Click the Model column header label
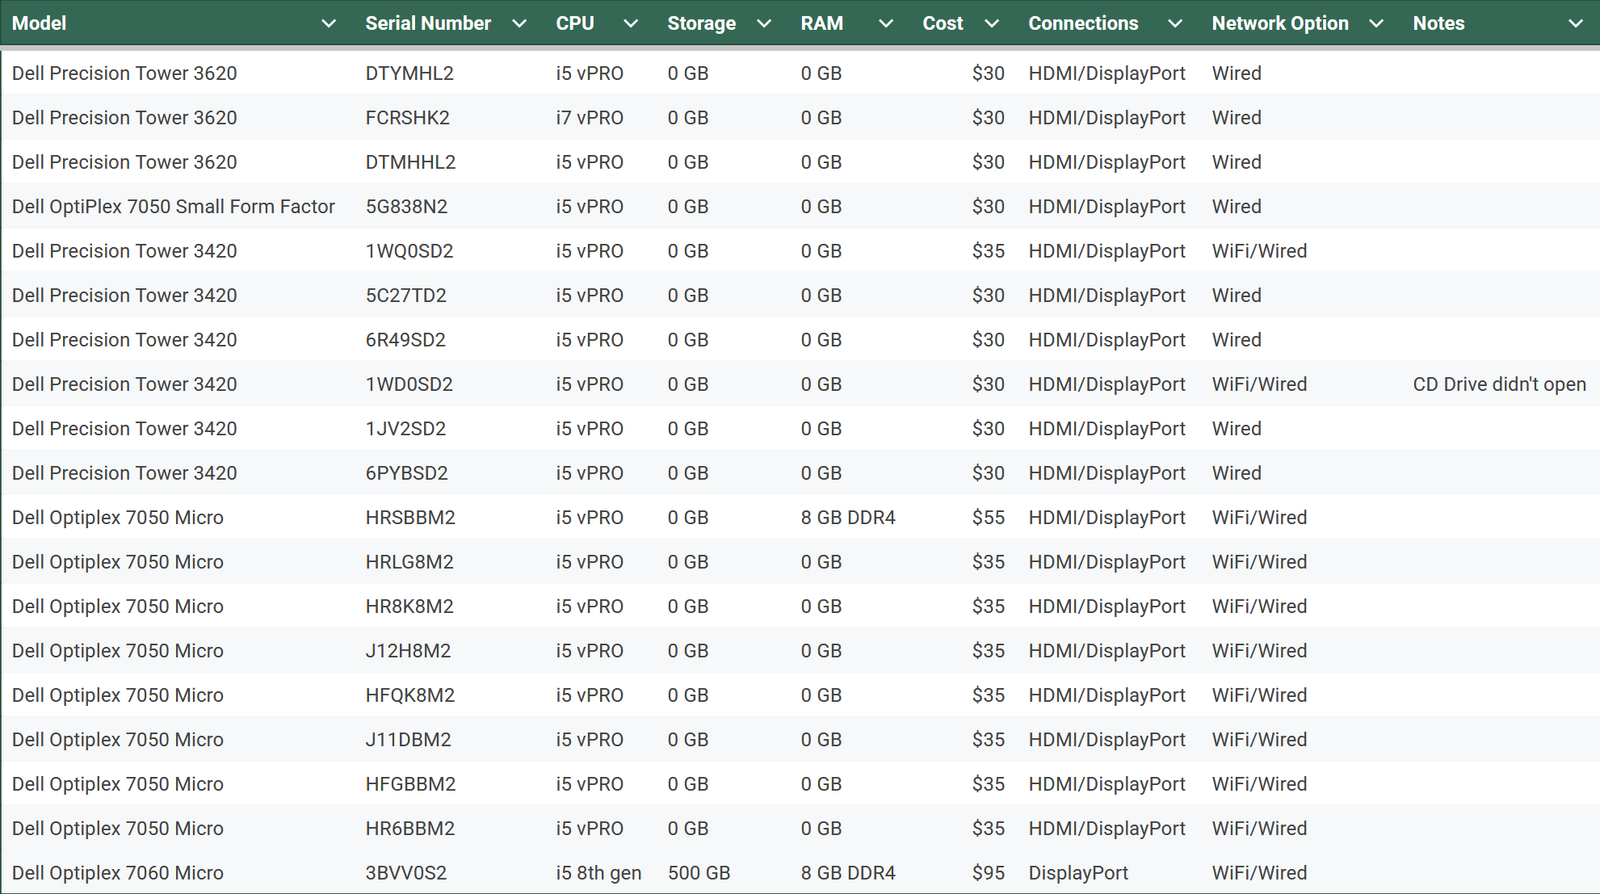The height and width of the screenshot is (894, 1600). 39,23
